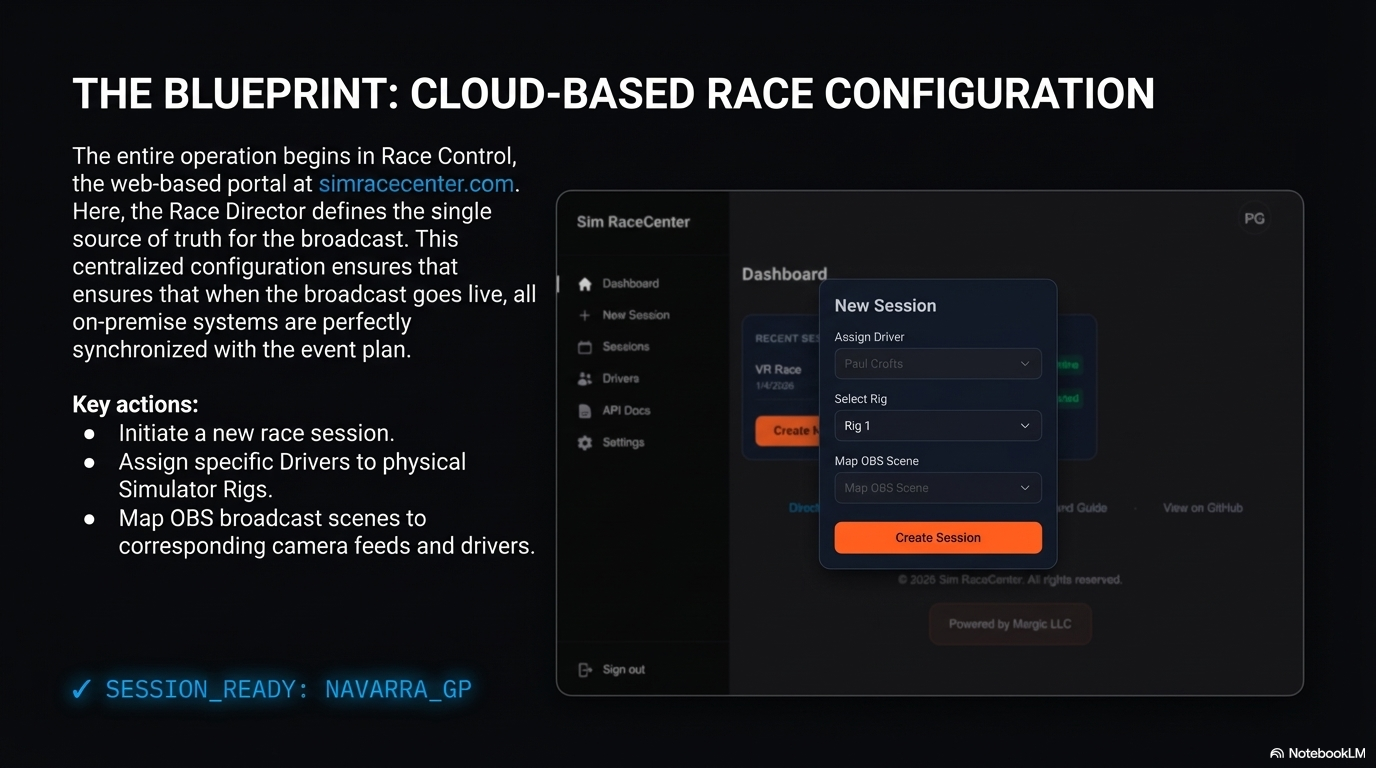Viewport: 1376px width, 768px height.
Task: Click the Settings gear icon
Action: (x=585, y=442)
